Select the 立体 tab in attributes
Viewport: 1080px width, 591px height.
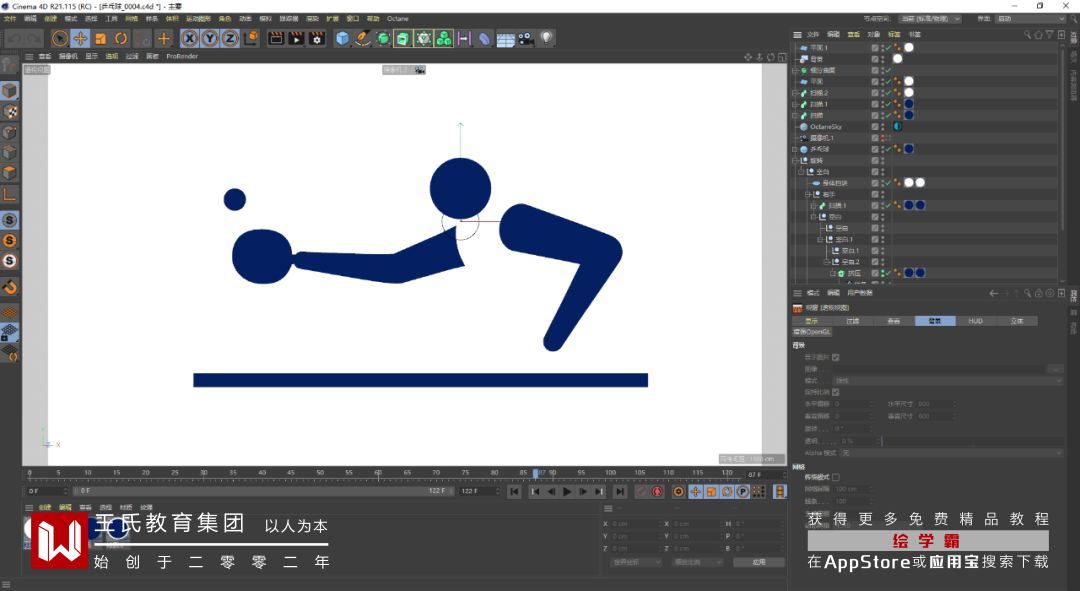[x=1017, y=321]
